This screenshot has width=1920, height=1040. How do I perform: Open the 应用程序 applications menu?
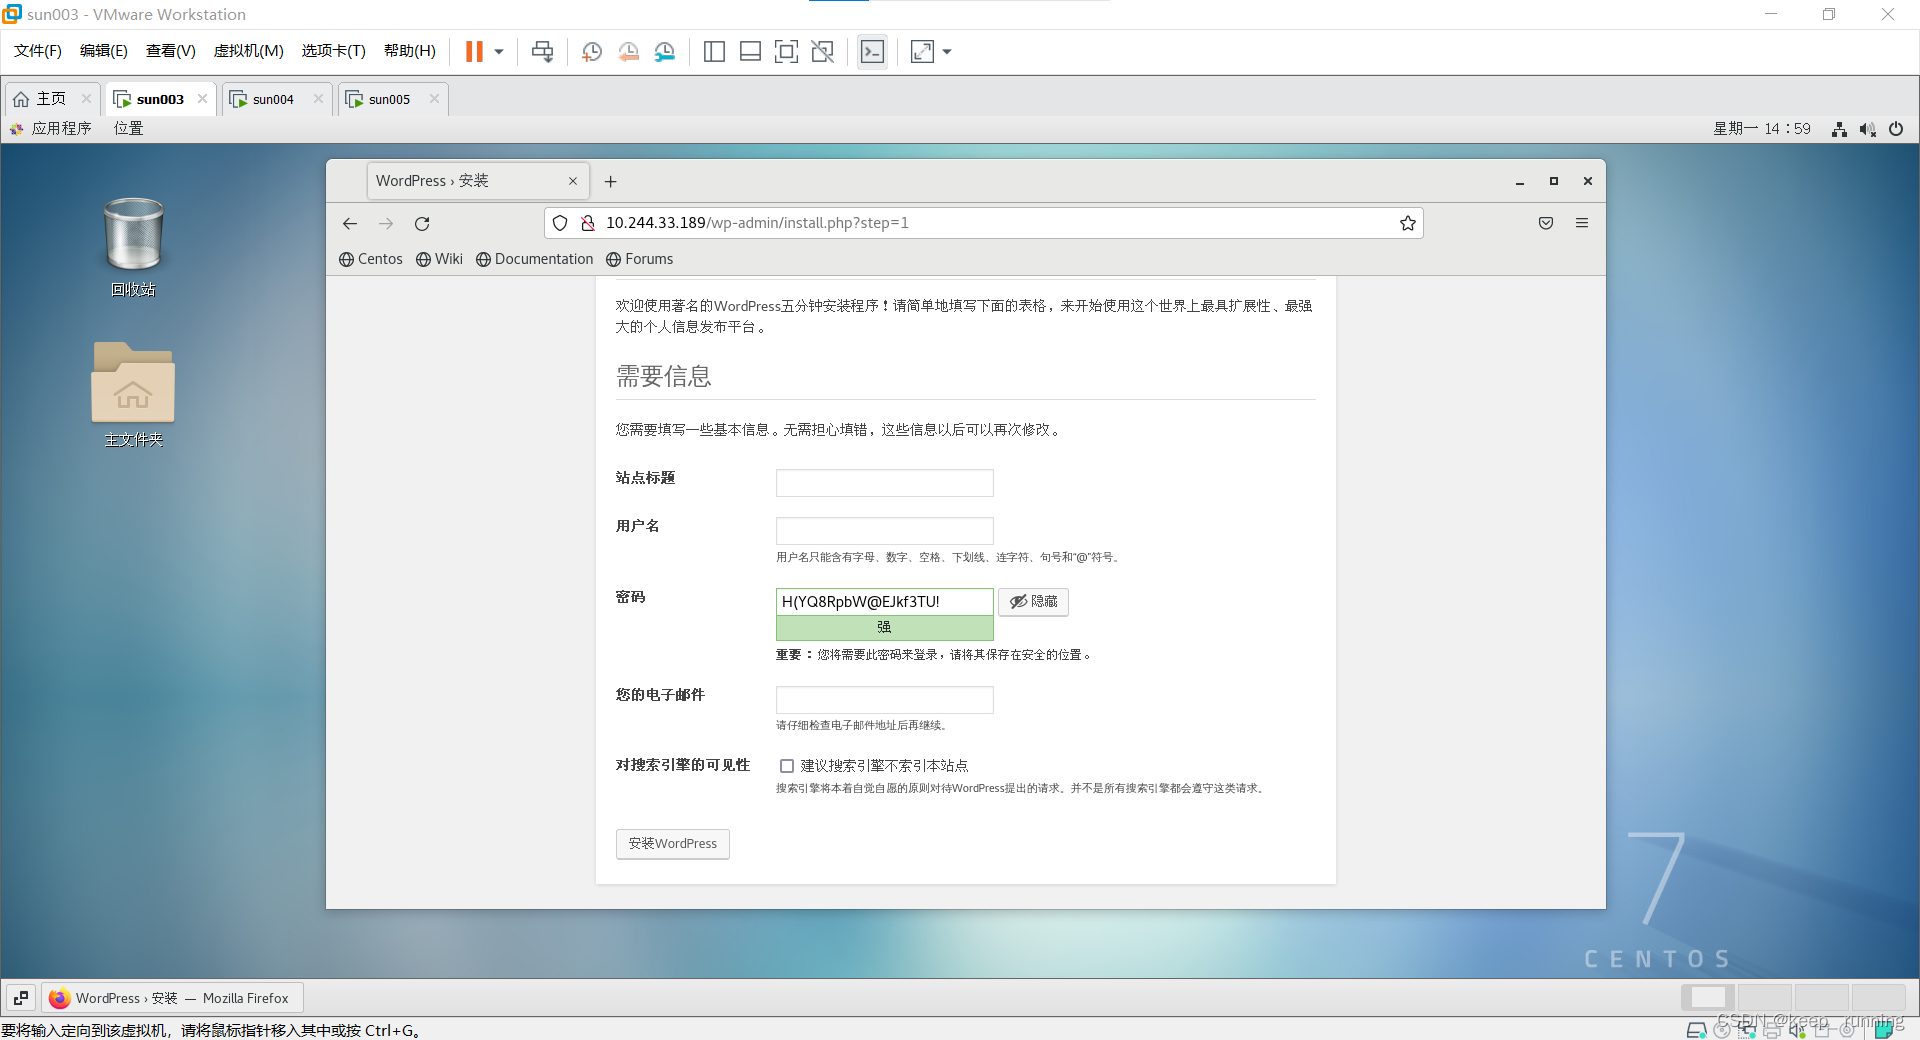click(51, 128)
